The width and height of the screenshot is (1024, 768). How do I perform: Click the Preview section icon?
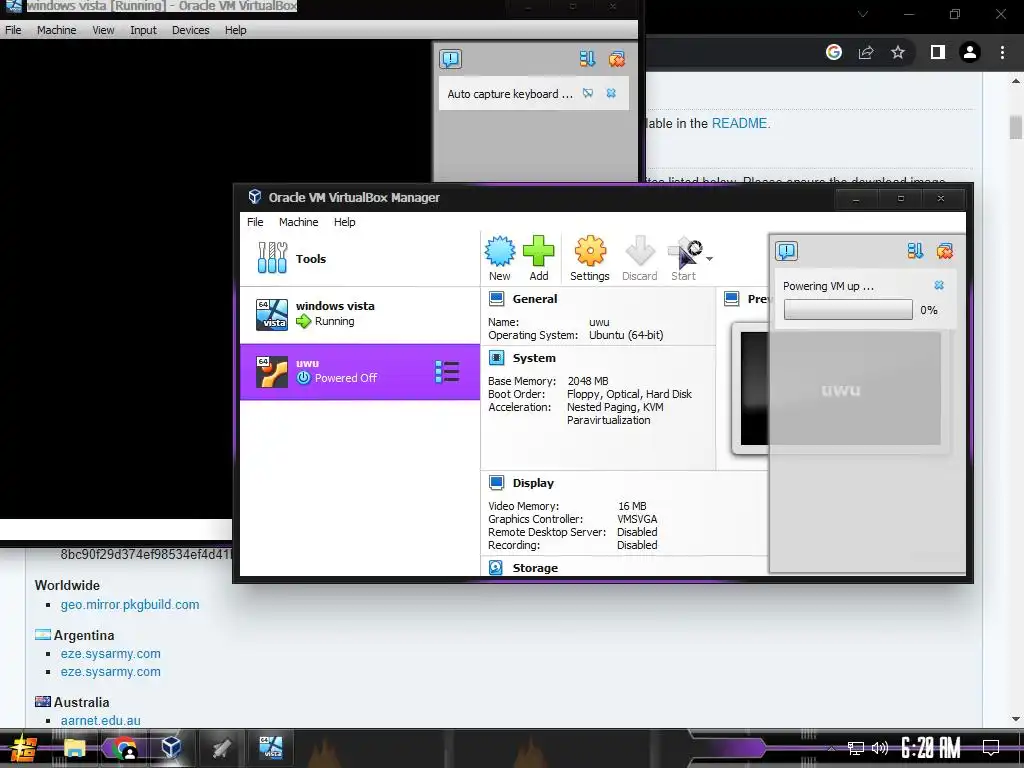tap(731, 299)
